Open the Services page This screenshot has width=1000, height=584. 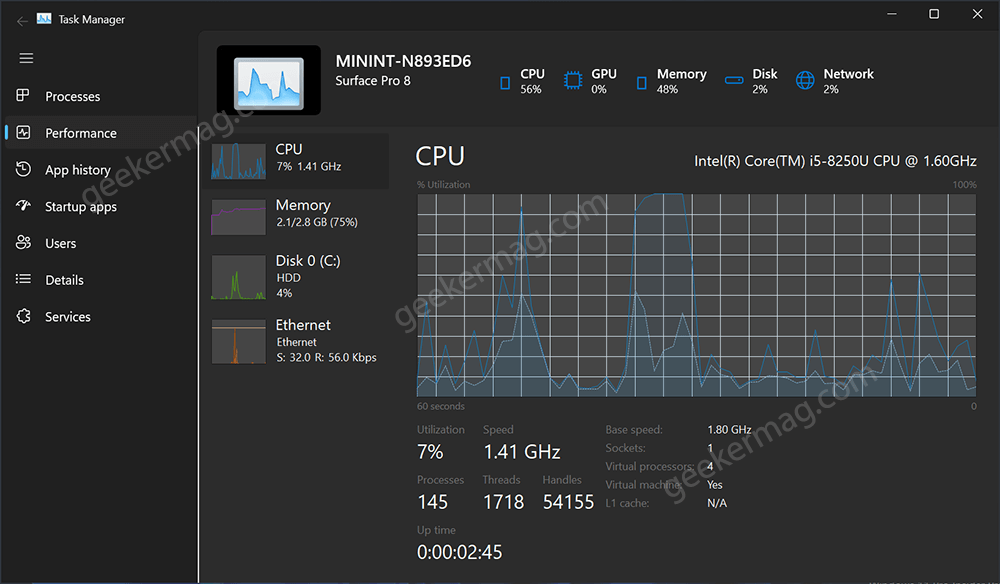pyautogui.click(x=101, y=316)
